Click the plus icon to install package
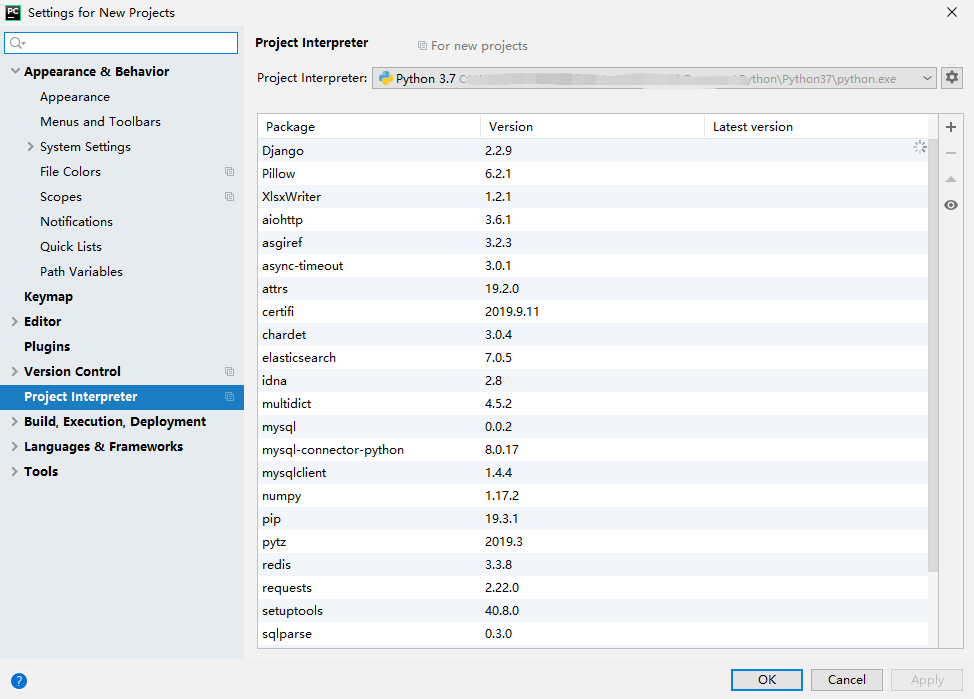 950,127
